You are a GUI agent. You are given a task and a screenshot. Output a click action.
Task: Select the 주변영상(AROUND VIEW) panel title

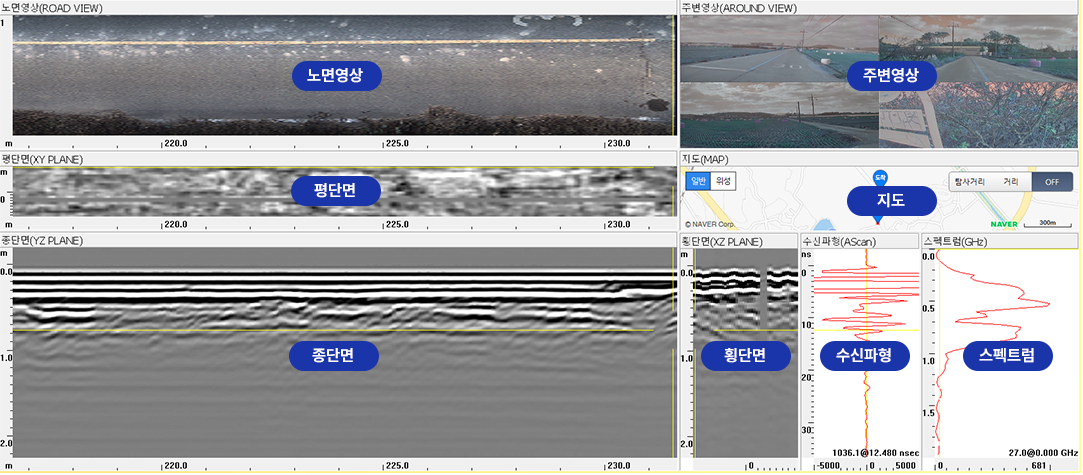pyautogui.click(x=739, y=8)
